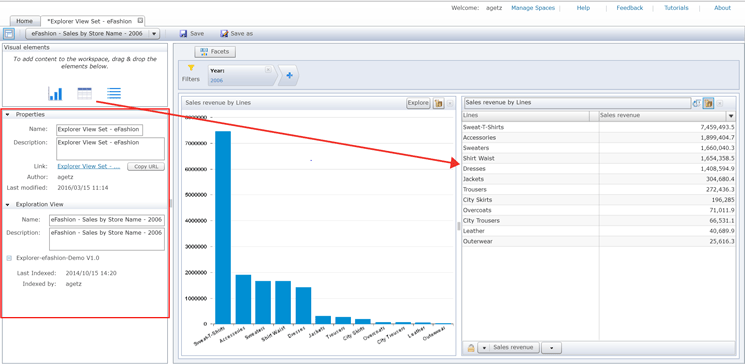Open dropdown arrow left of Sales revenue button
The width and height of the screenshot is (745, 364).
(x=483, y=348)
